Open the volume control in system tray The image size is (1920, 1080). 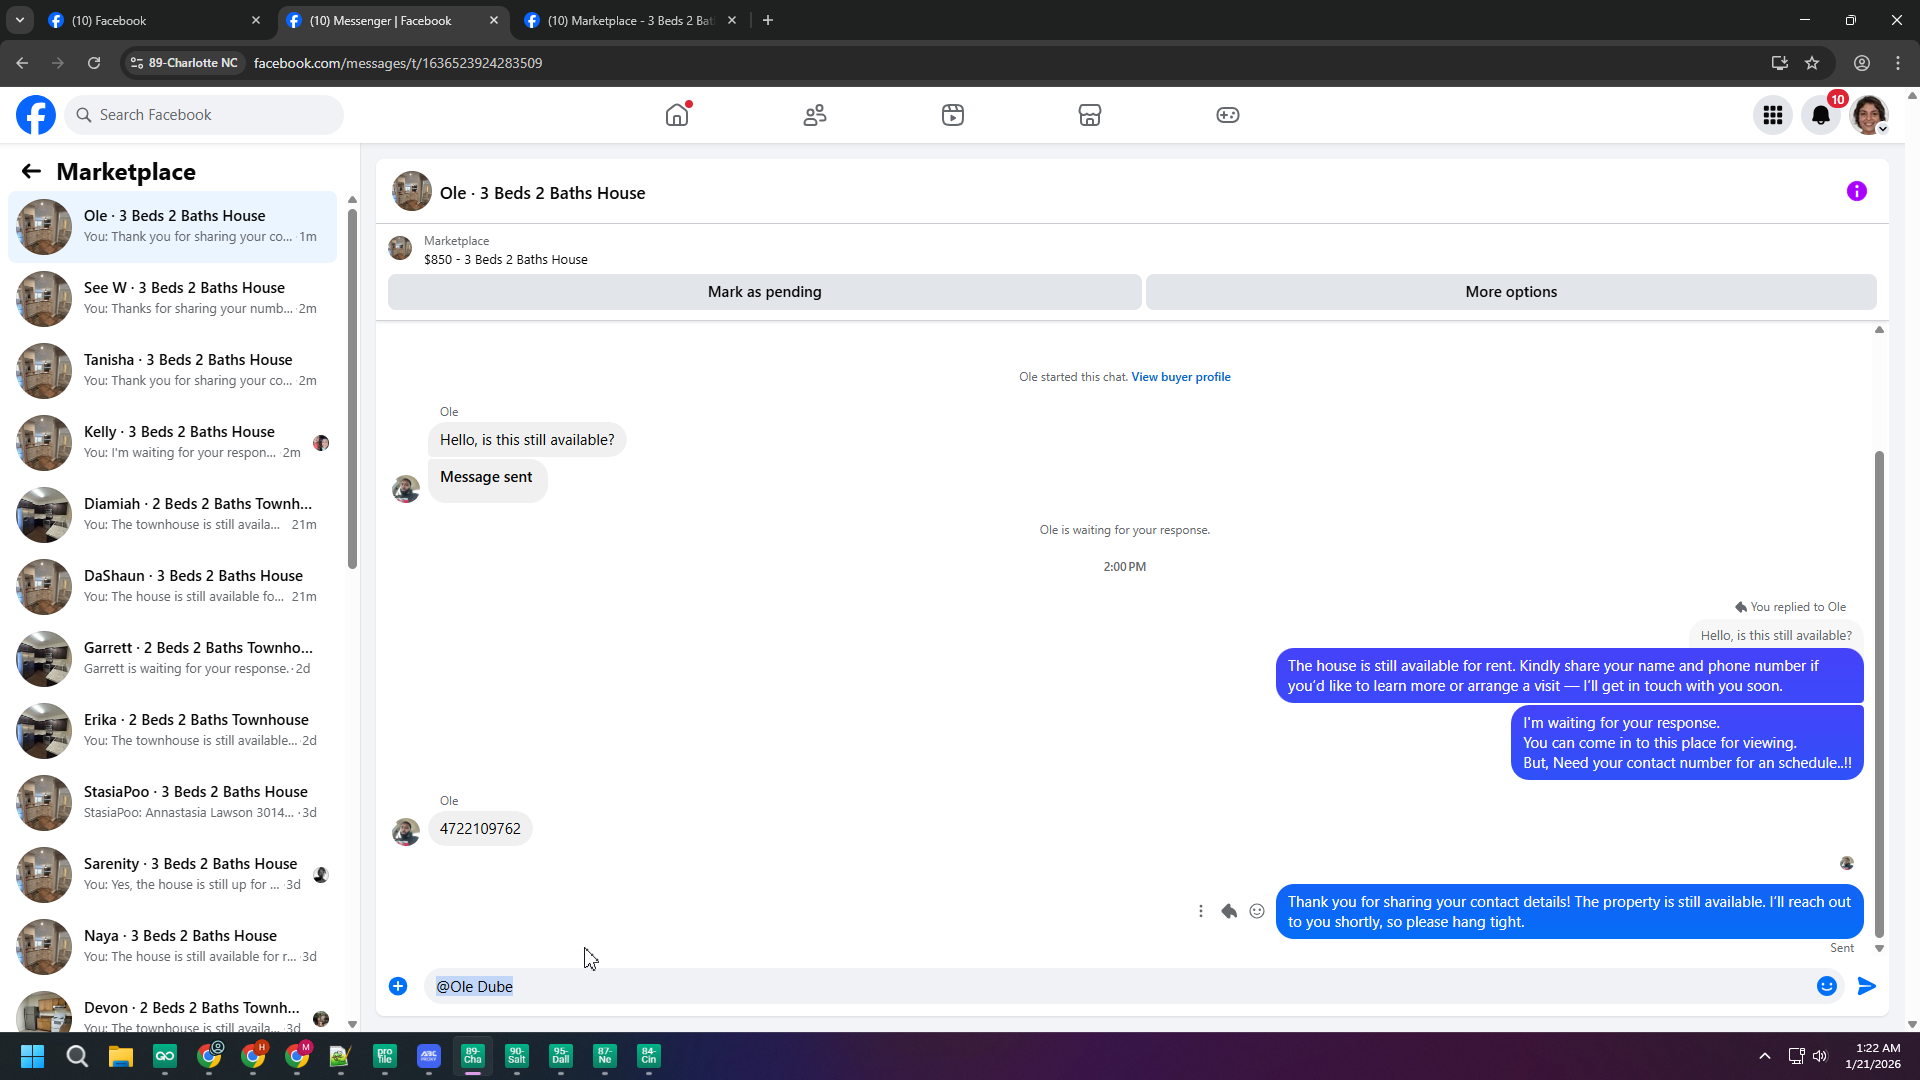pos(1820,1056)
